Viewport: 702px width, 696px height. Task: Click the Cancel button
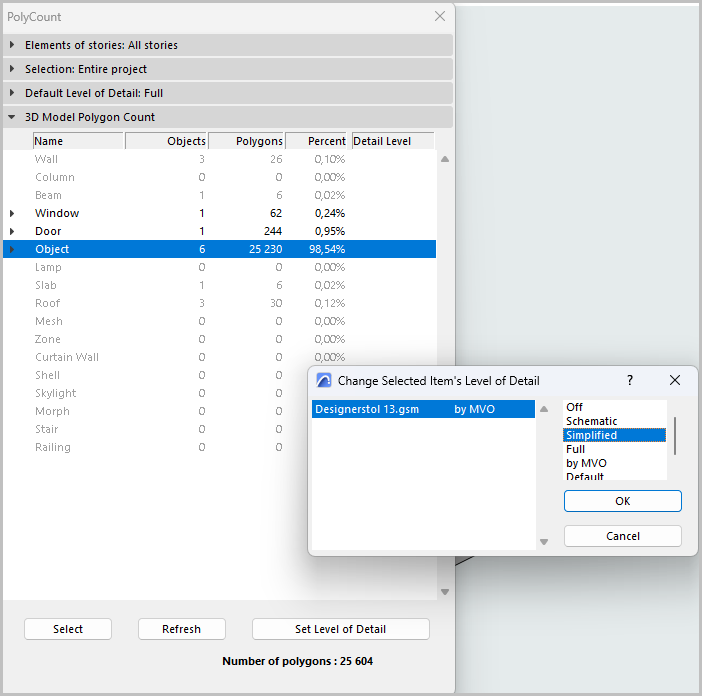pos(622,536)
